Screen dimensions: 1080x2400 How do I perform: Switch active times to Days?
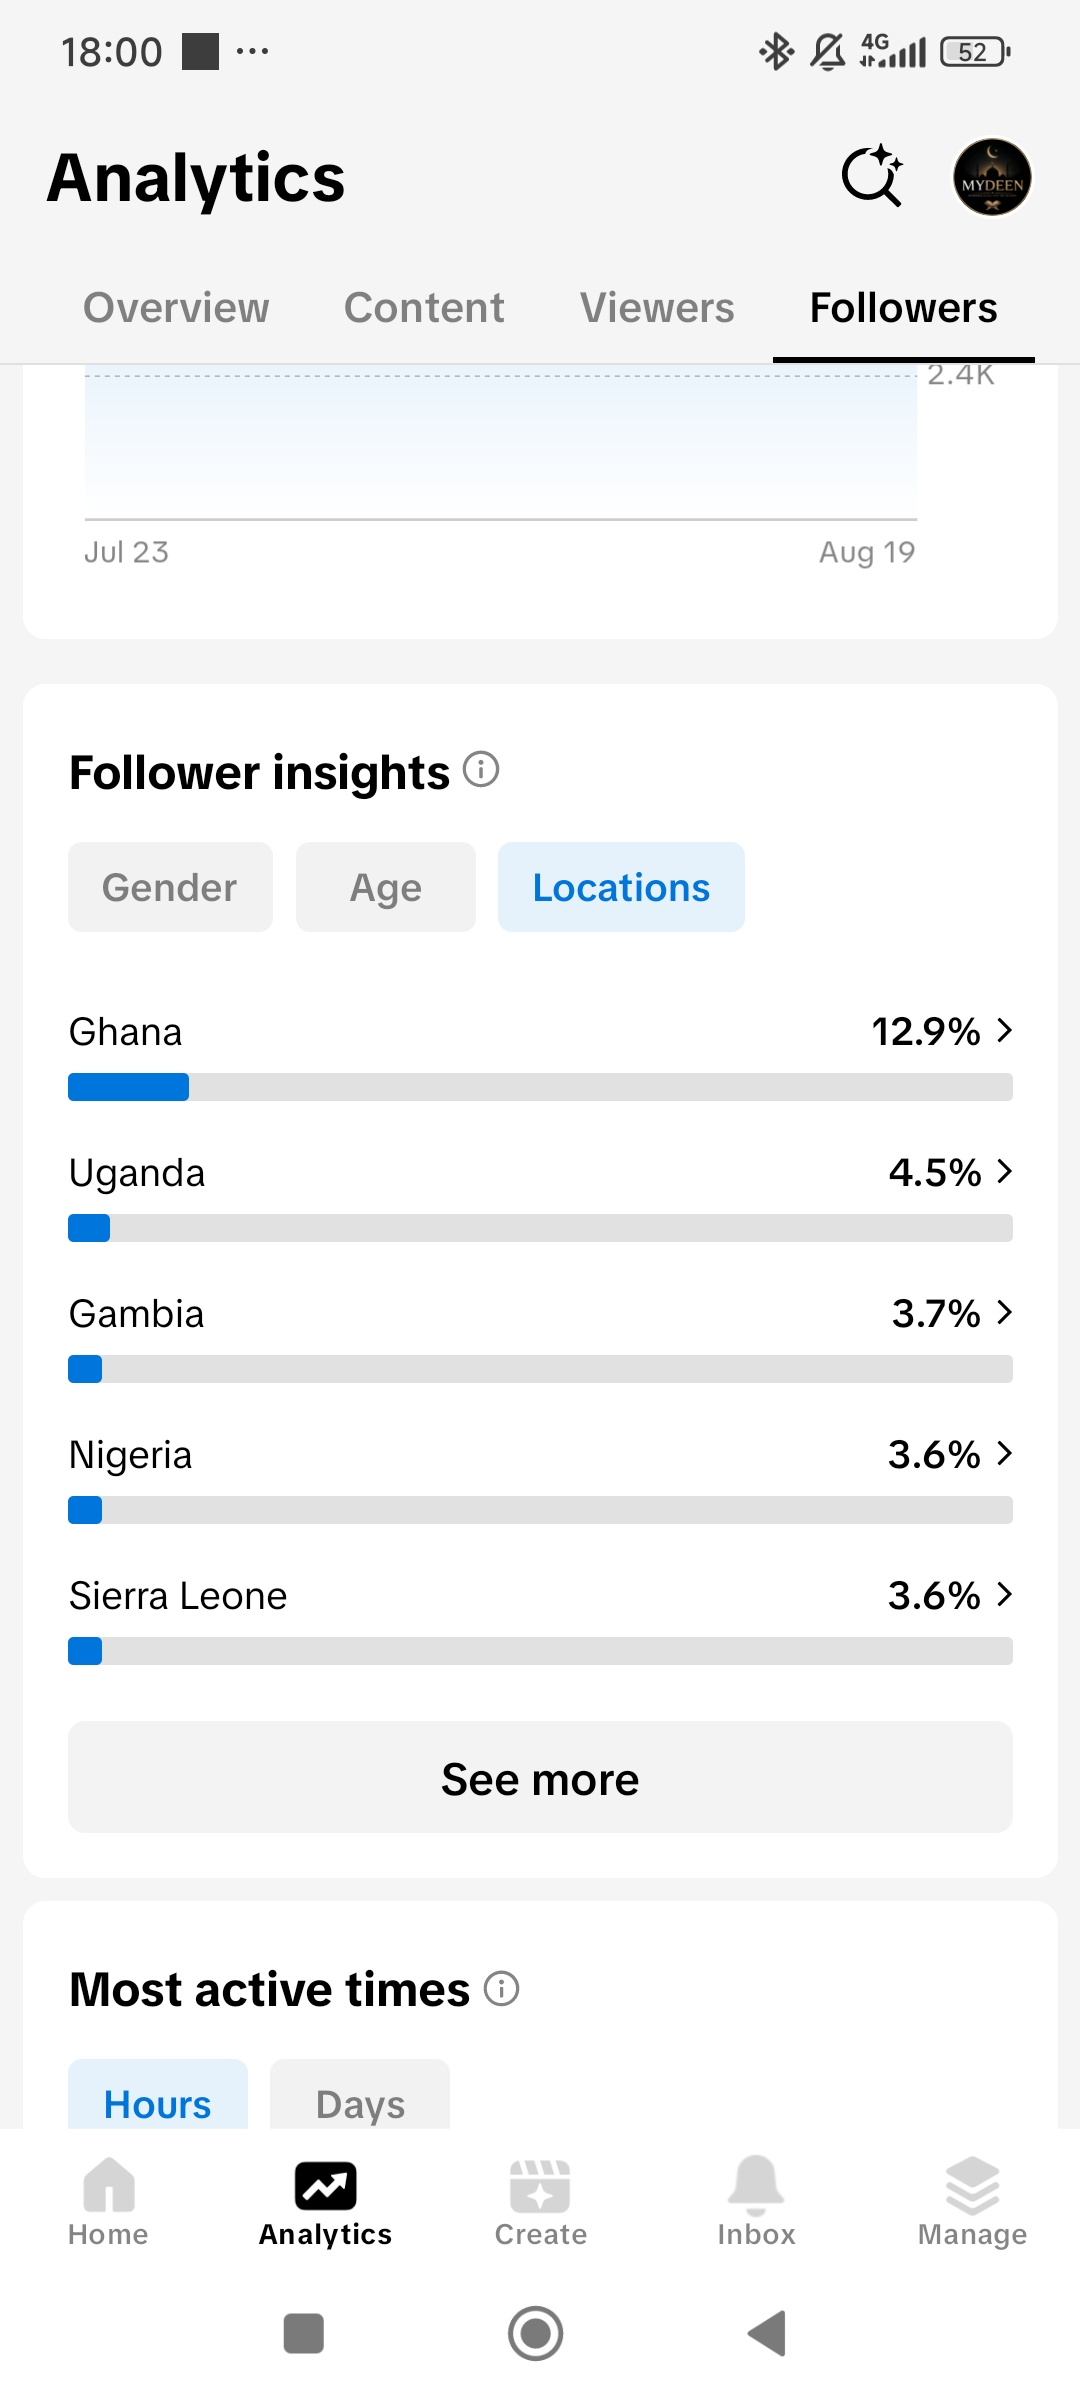tap(360, 2100)
